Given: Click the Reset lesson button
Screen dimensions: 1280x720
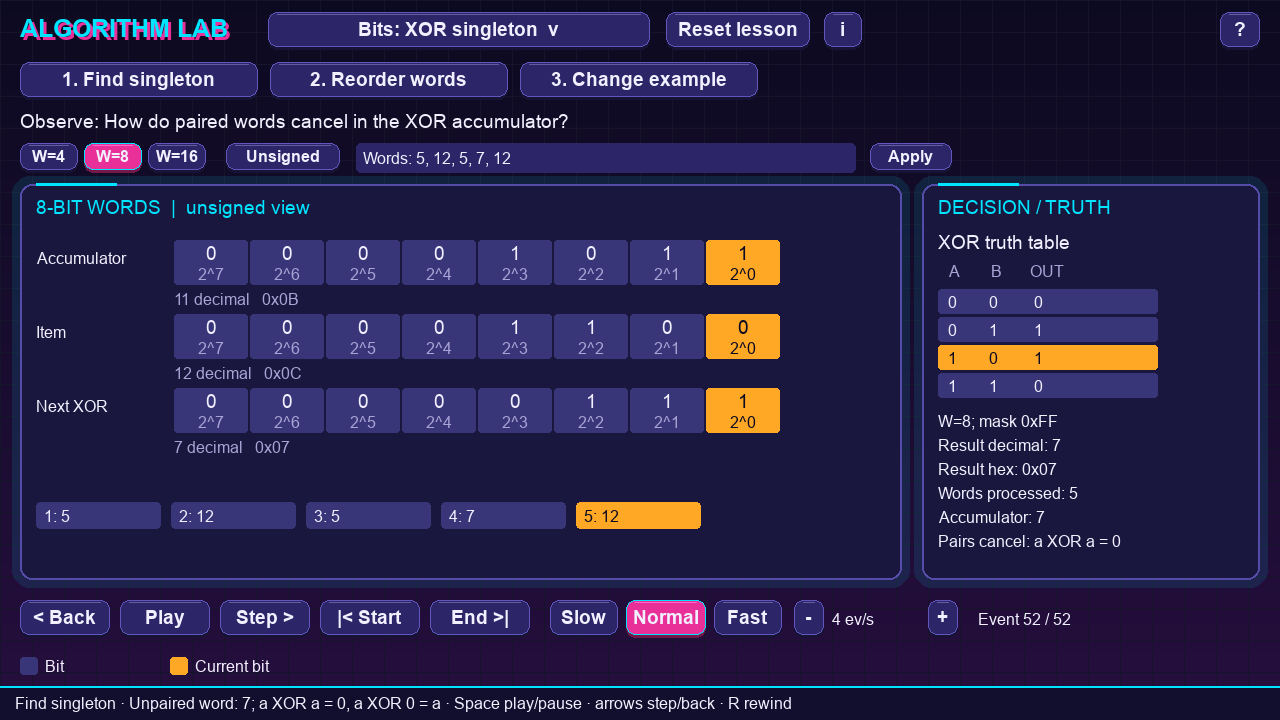Looking at the screenshot, I should coord(738,30).
